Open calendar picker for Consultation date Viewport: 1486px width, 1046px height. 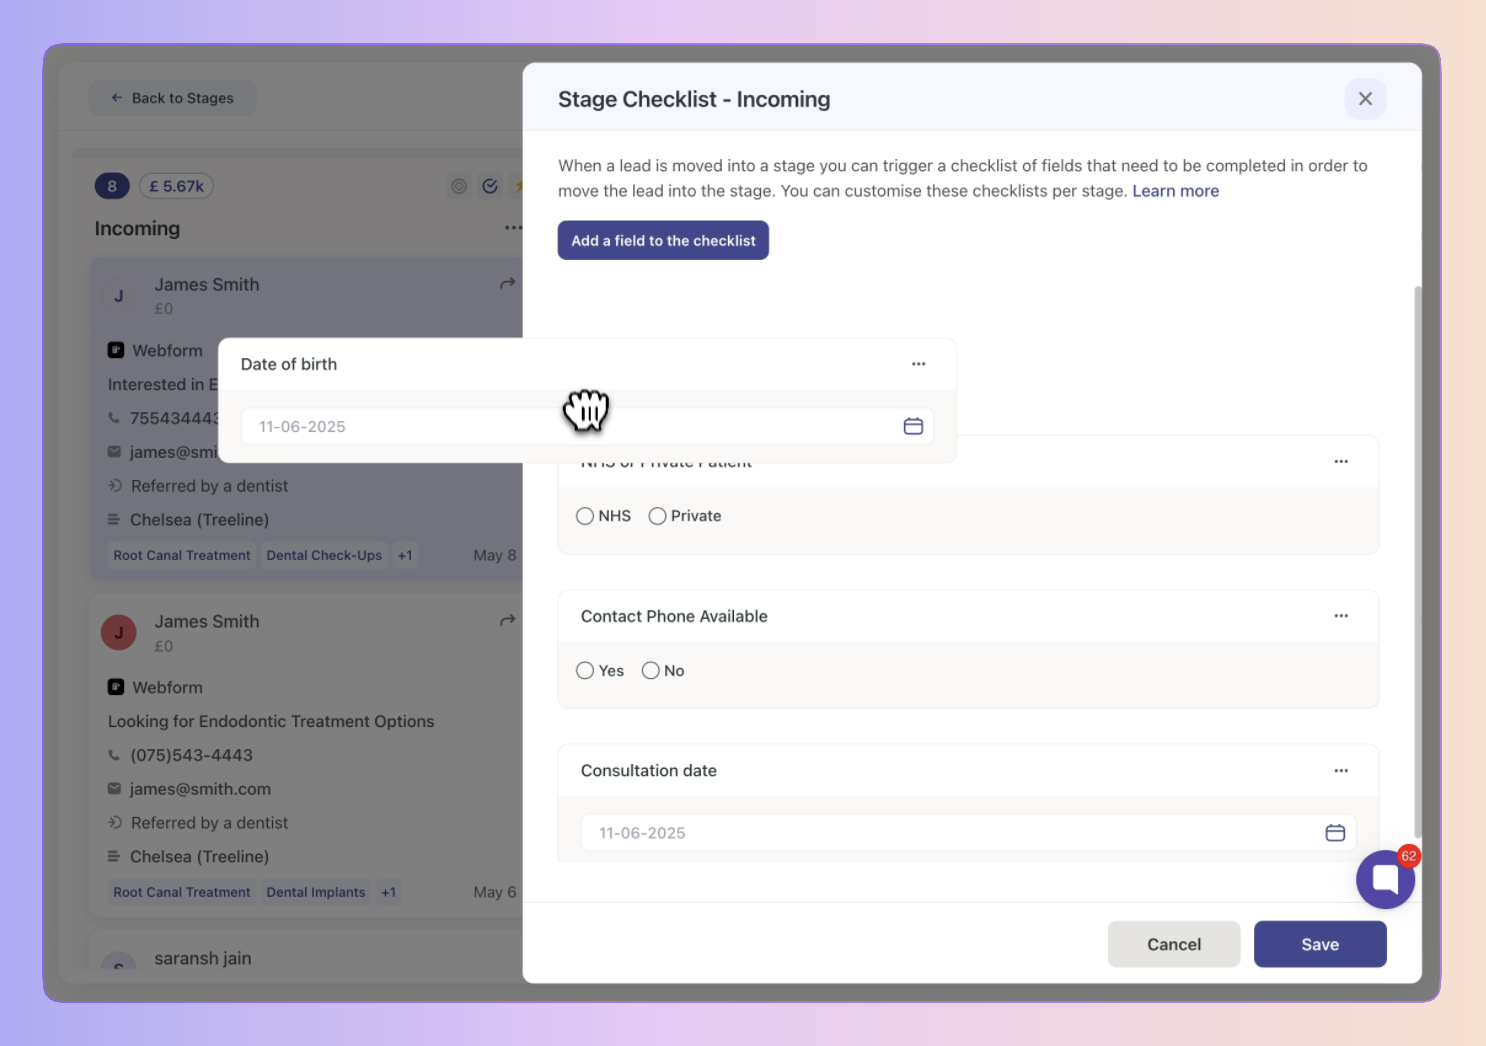tap(1335, 833)
